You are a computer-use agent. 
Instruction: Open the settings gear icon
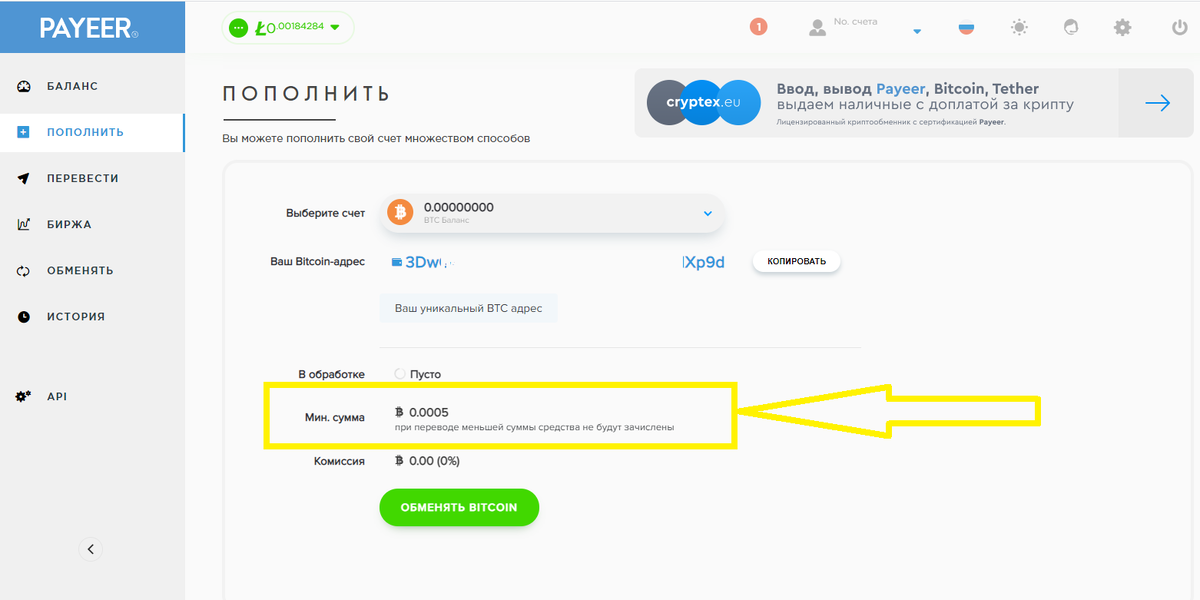click(1123, 27)
